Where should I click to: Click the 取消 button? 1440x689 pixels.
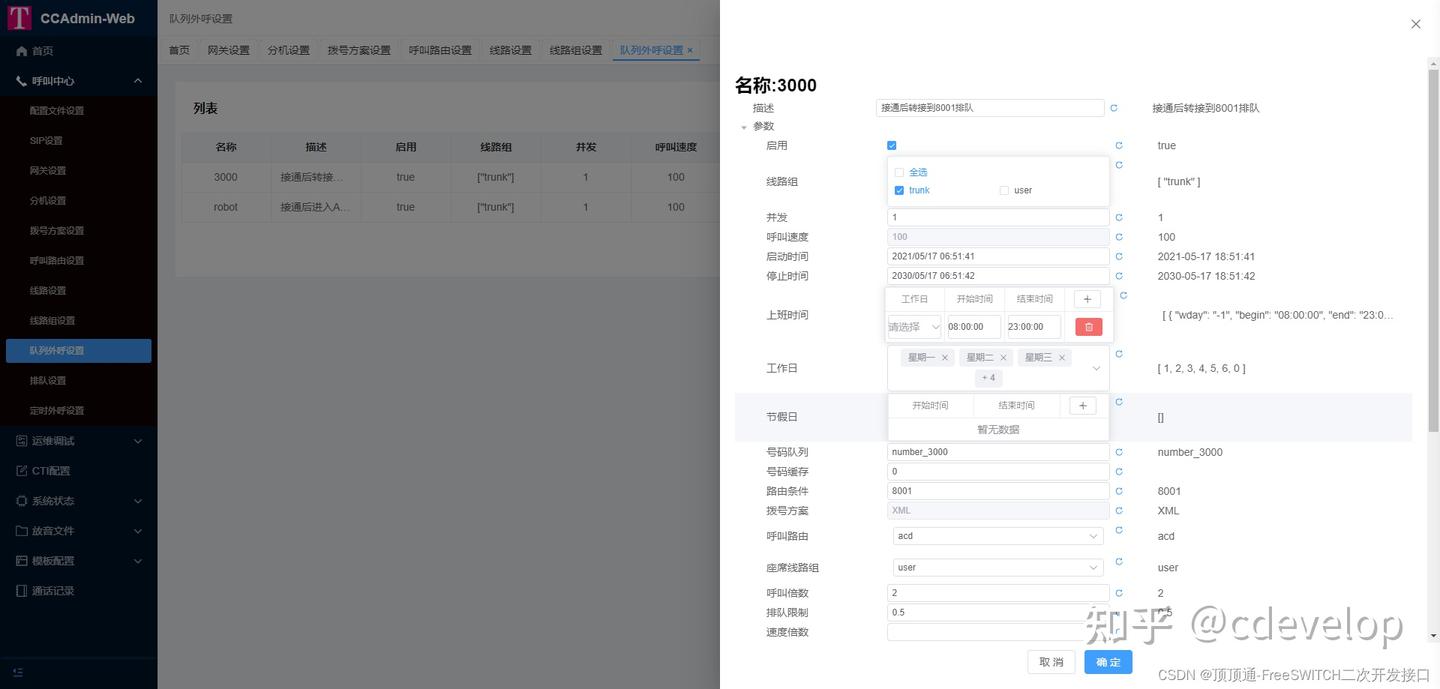1050,661
